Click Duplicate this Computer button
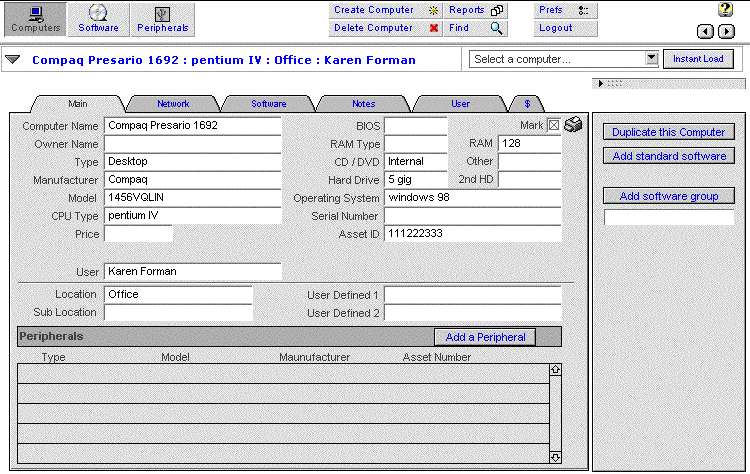This screenshot has height=474, width=750. coord(669,132)
